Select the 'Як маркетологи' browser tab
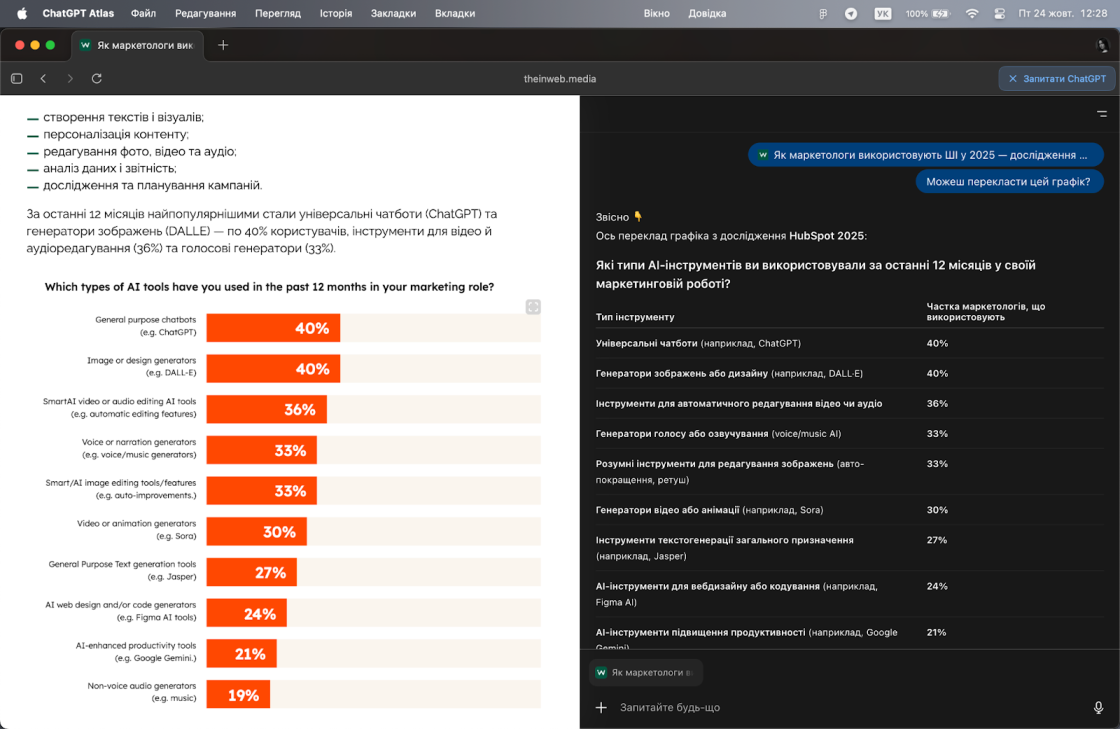1120x729 pixels. pos(137,45)
